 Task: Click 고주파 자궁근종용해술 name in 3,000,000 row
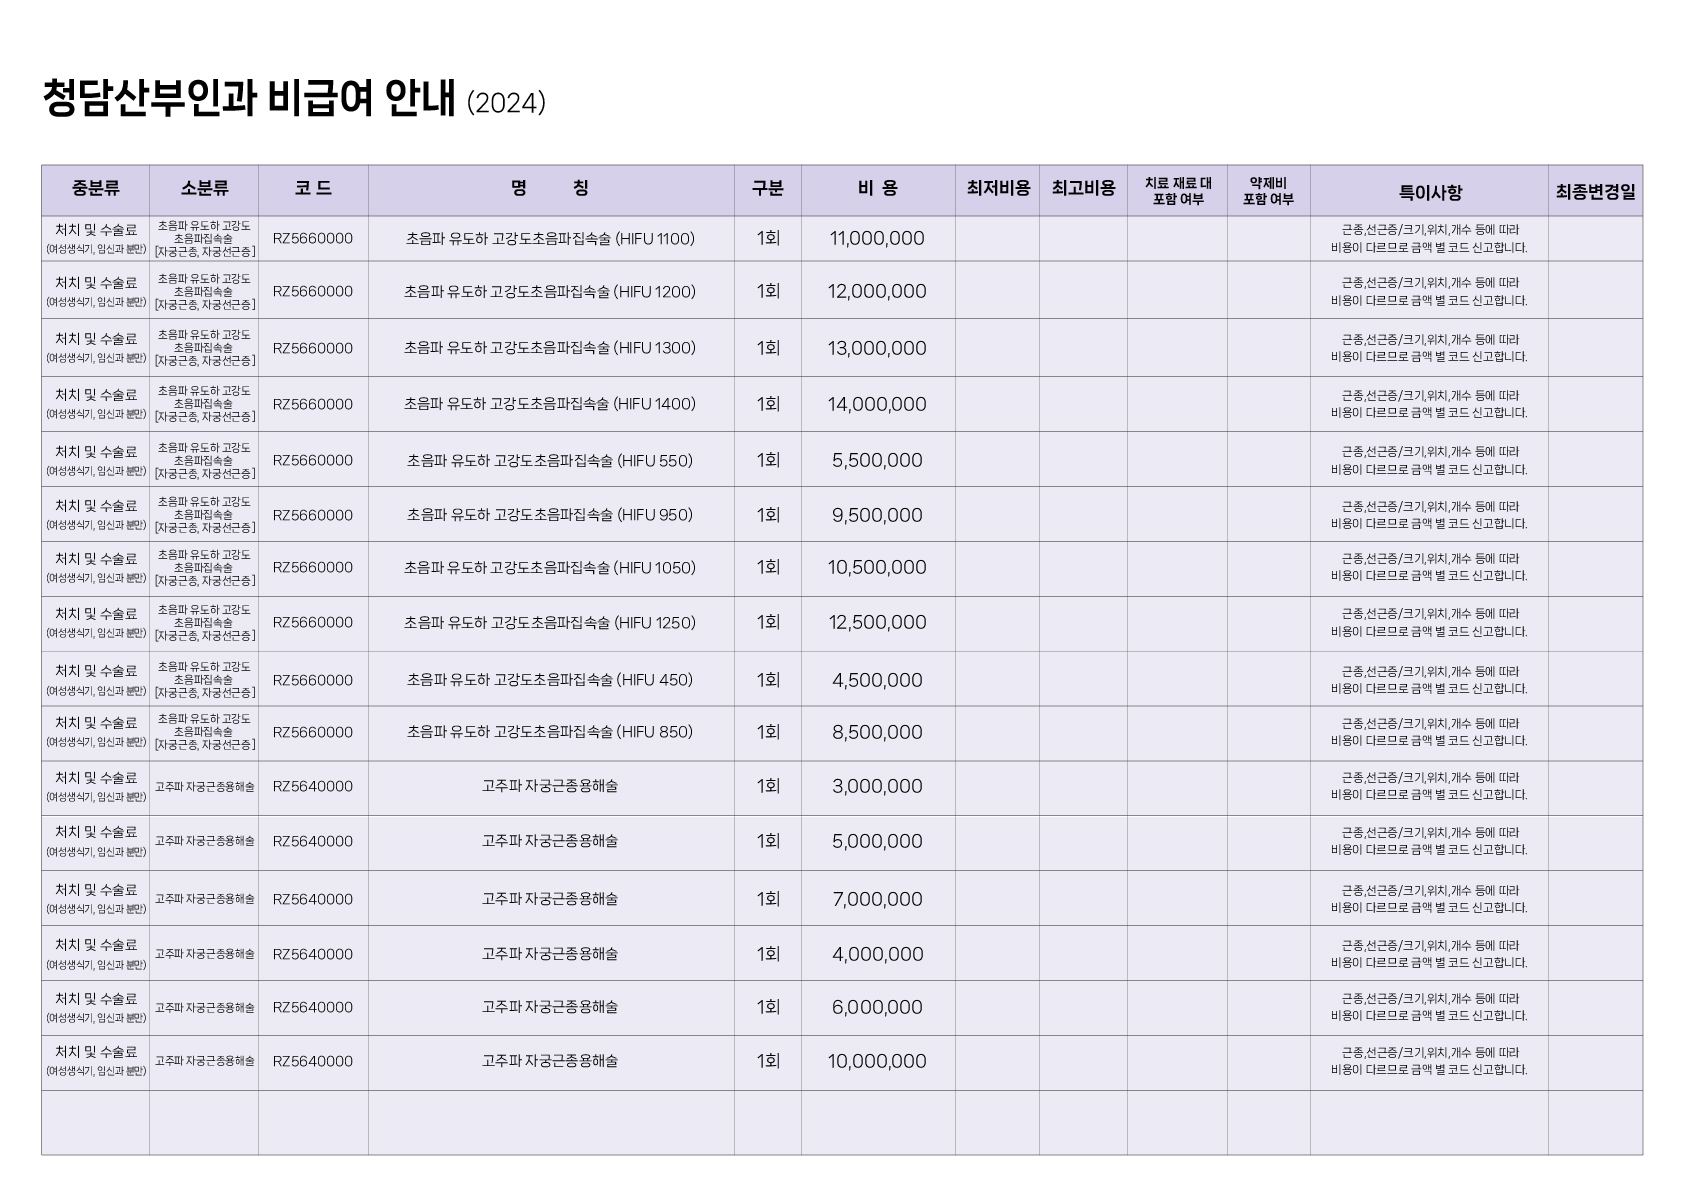tap(550, 786)
